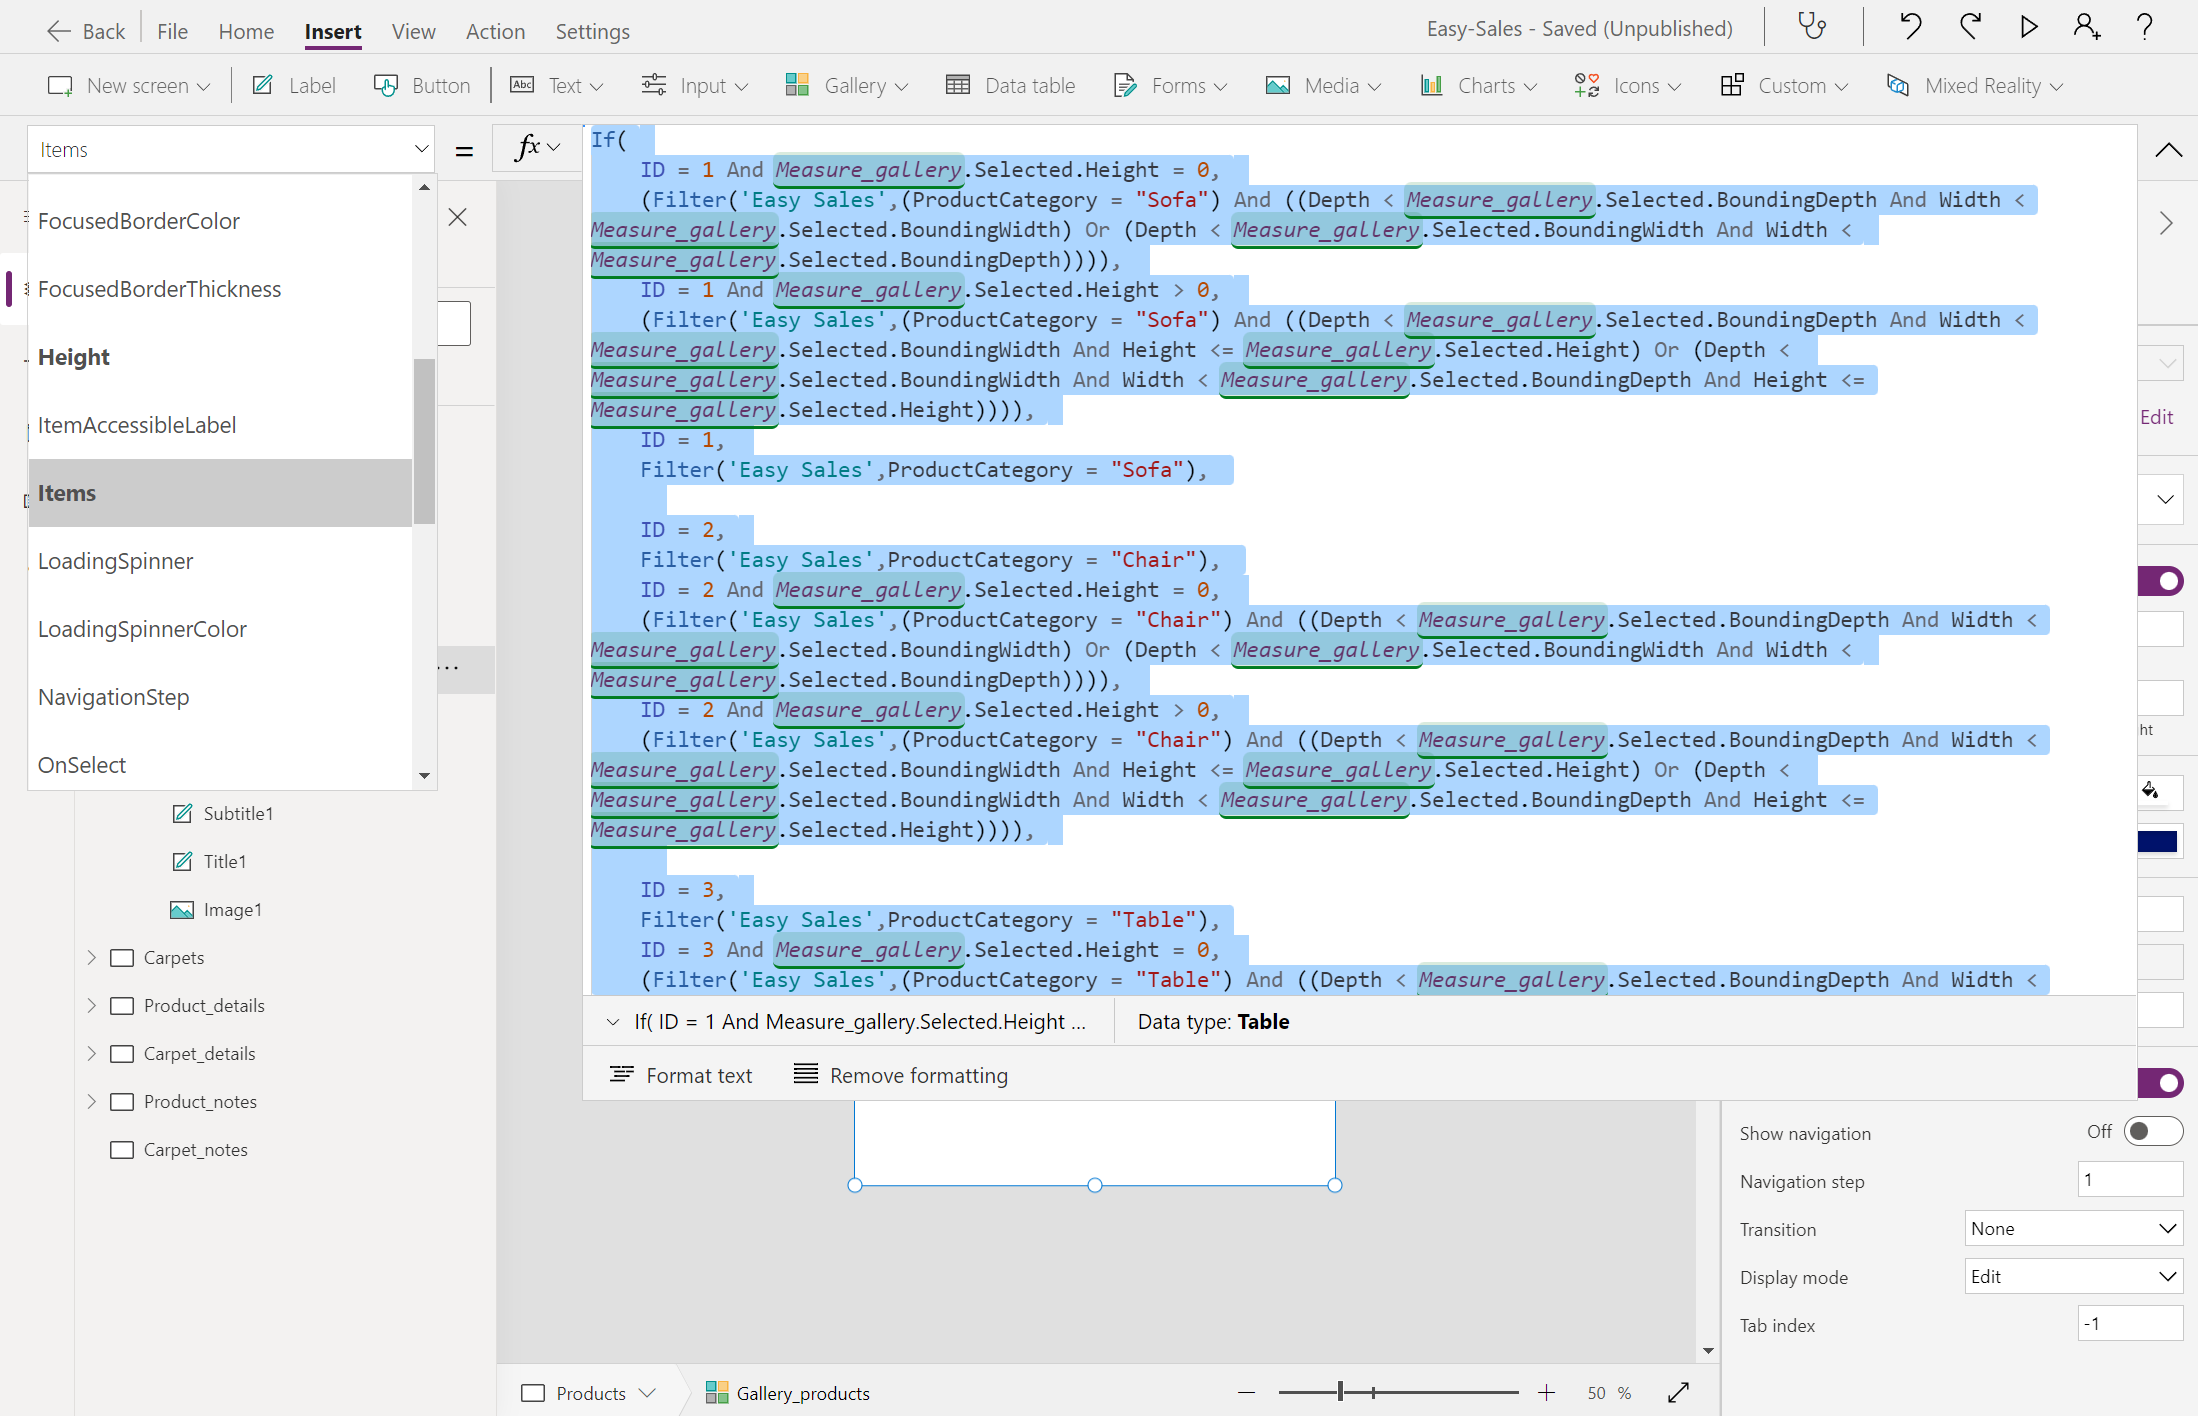Select LoadingSpinnerColor property
Viewport: 2198px width, 1416px height.
point(220,629)
